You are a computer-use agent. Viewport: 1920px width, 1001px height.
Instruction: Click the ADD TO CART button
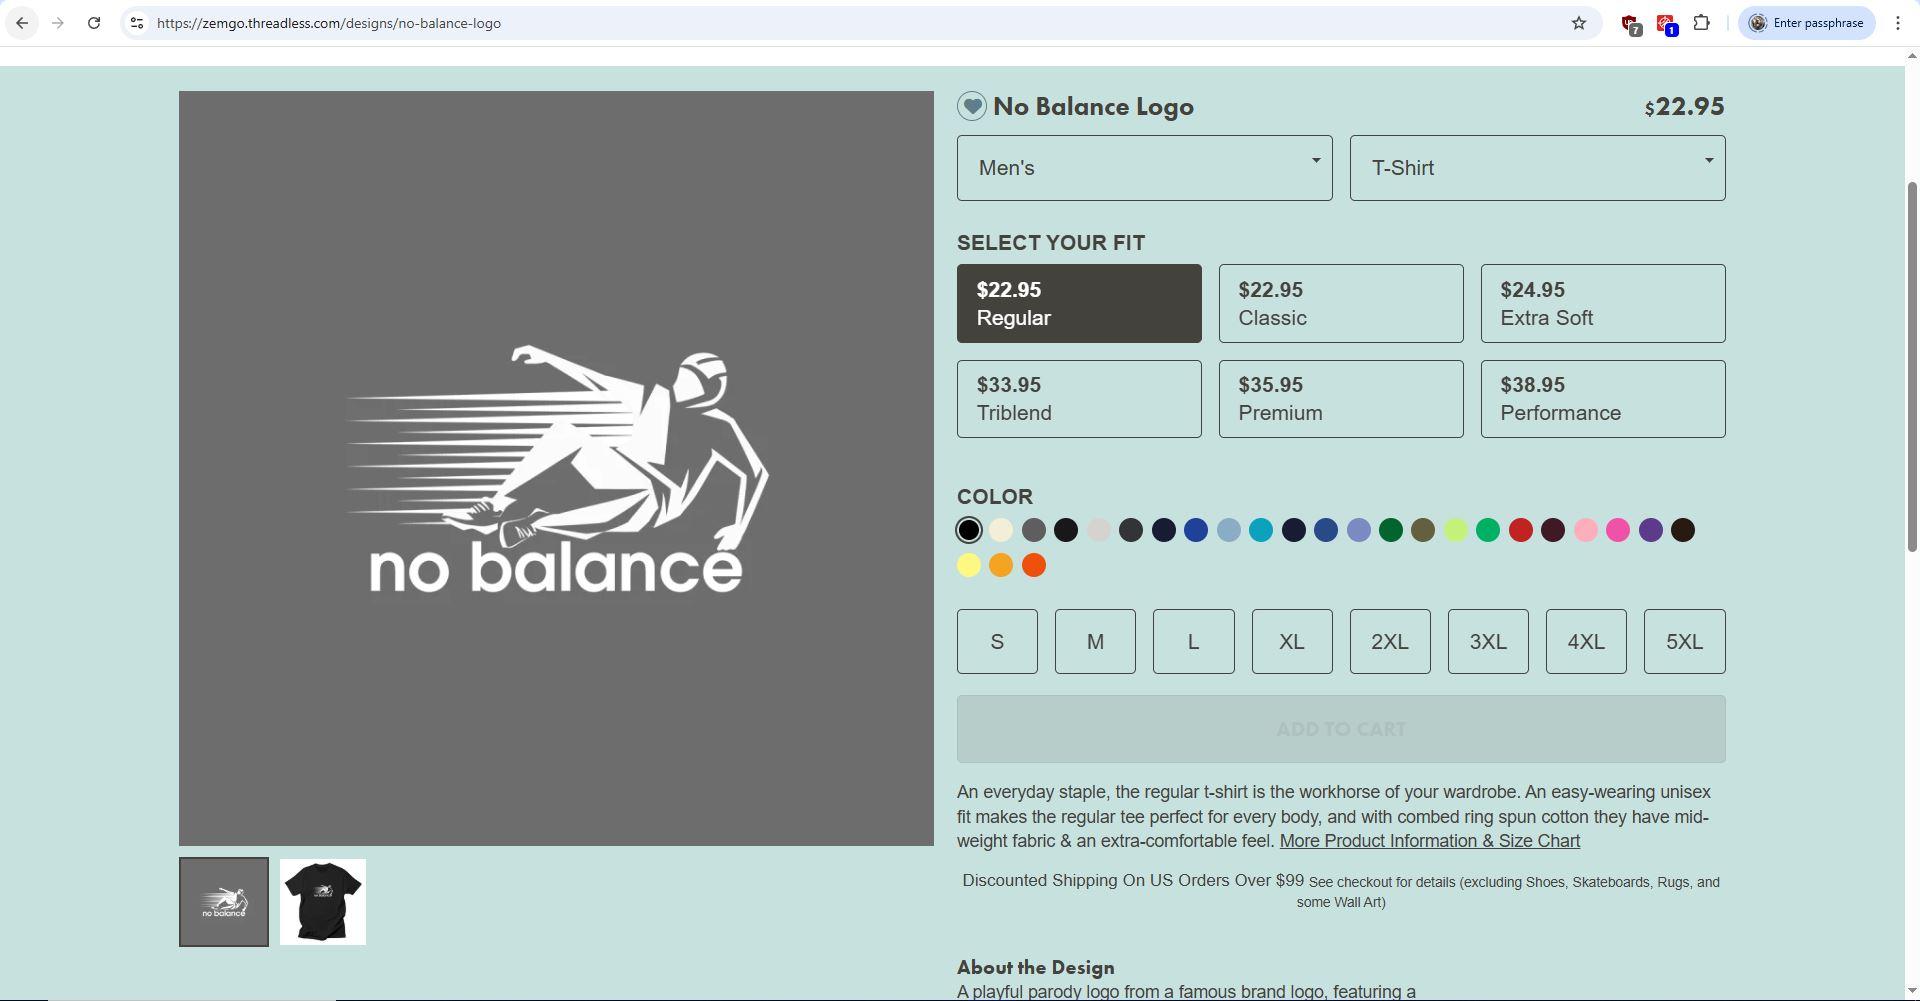click(x=1341, y=729)
